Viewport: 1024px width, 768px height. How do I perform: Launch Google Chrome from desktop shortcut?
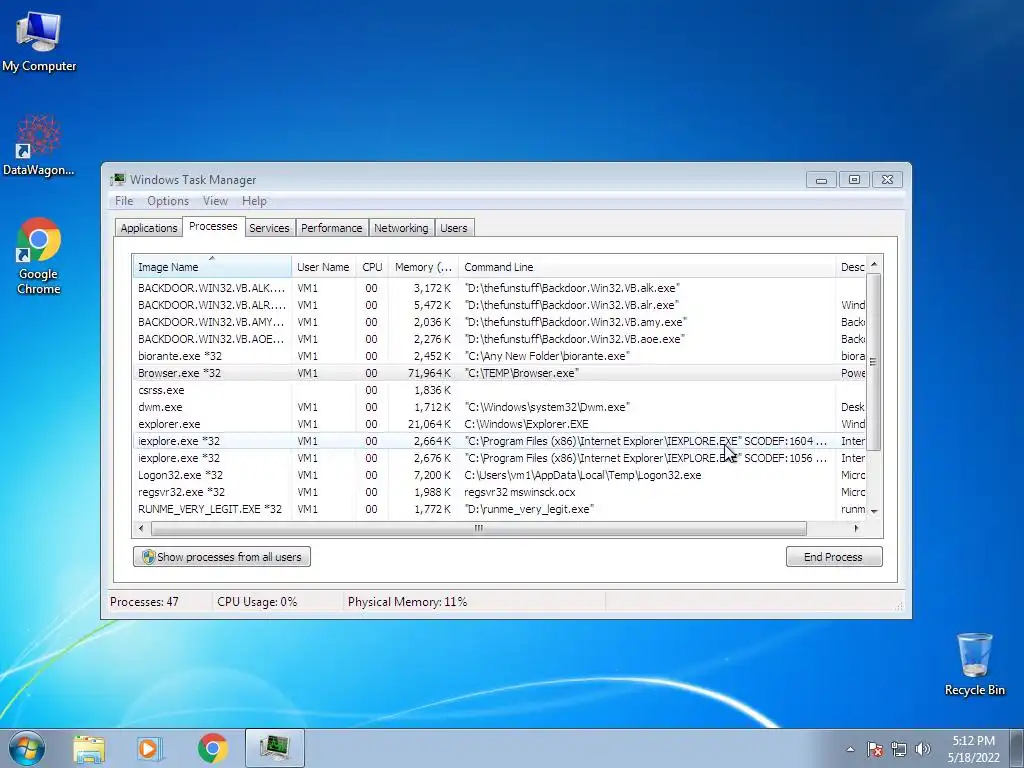click(39, 256)
